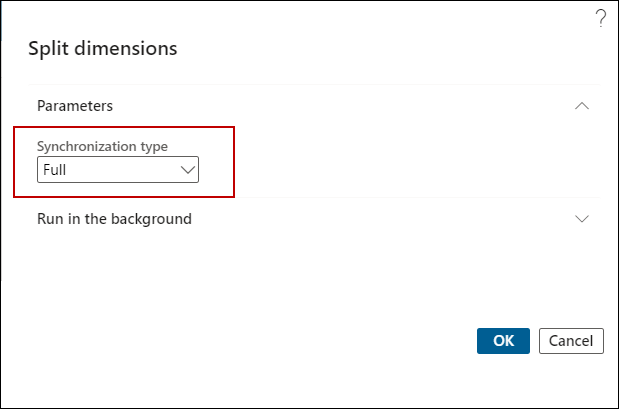Hide the Parameters fast tab contents
Viewport: 619px width, 409px height.
[582, 105]
